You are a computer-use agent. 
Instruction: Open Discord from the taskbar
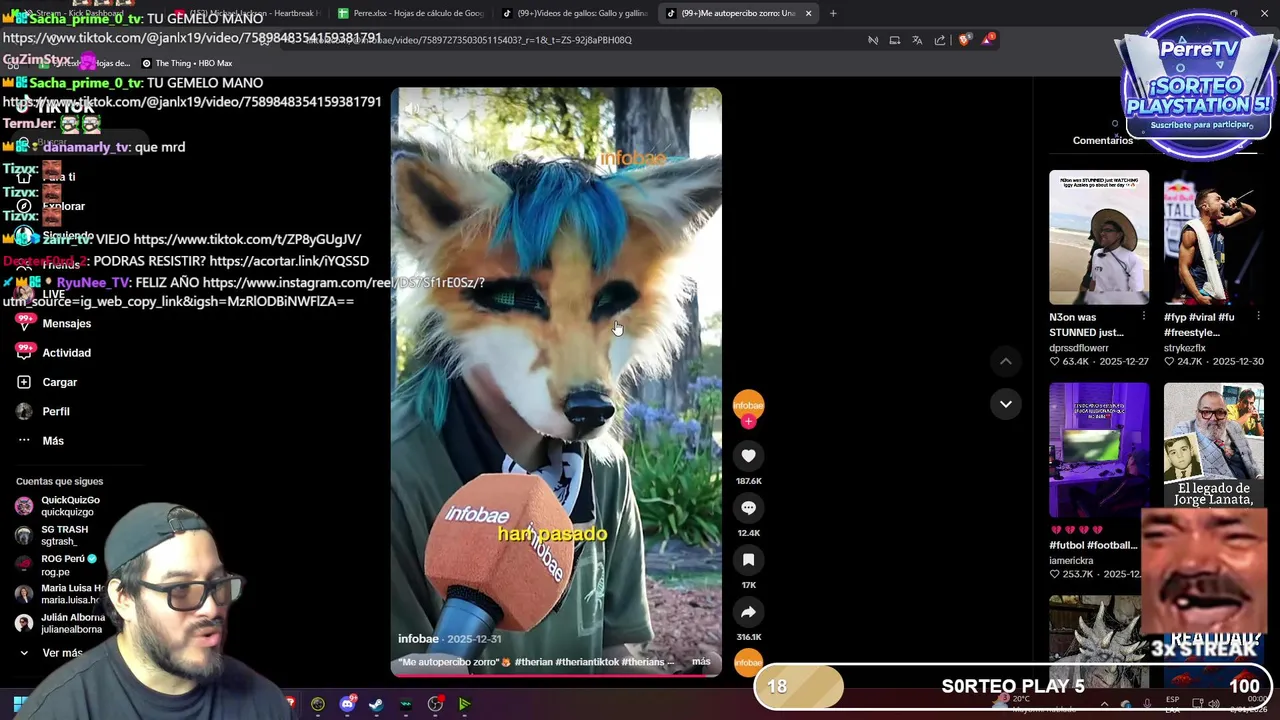348,704
